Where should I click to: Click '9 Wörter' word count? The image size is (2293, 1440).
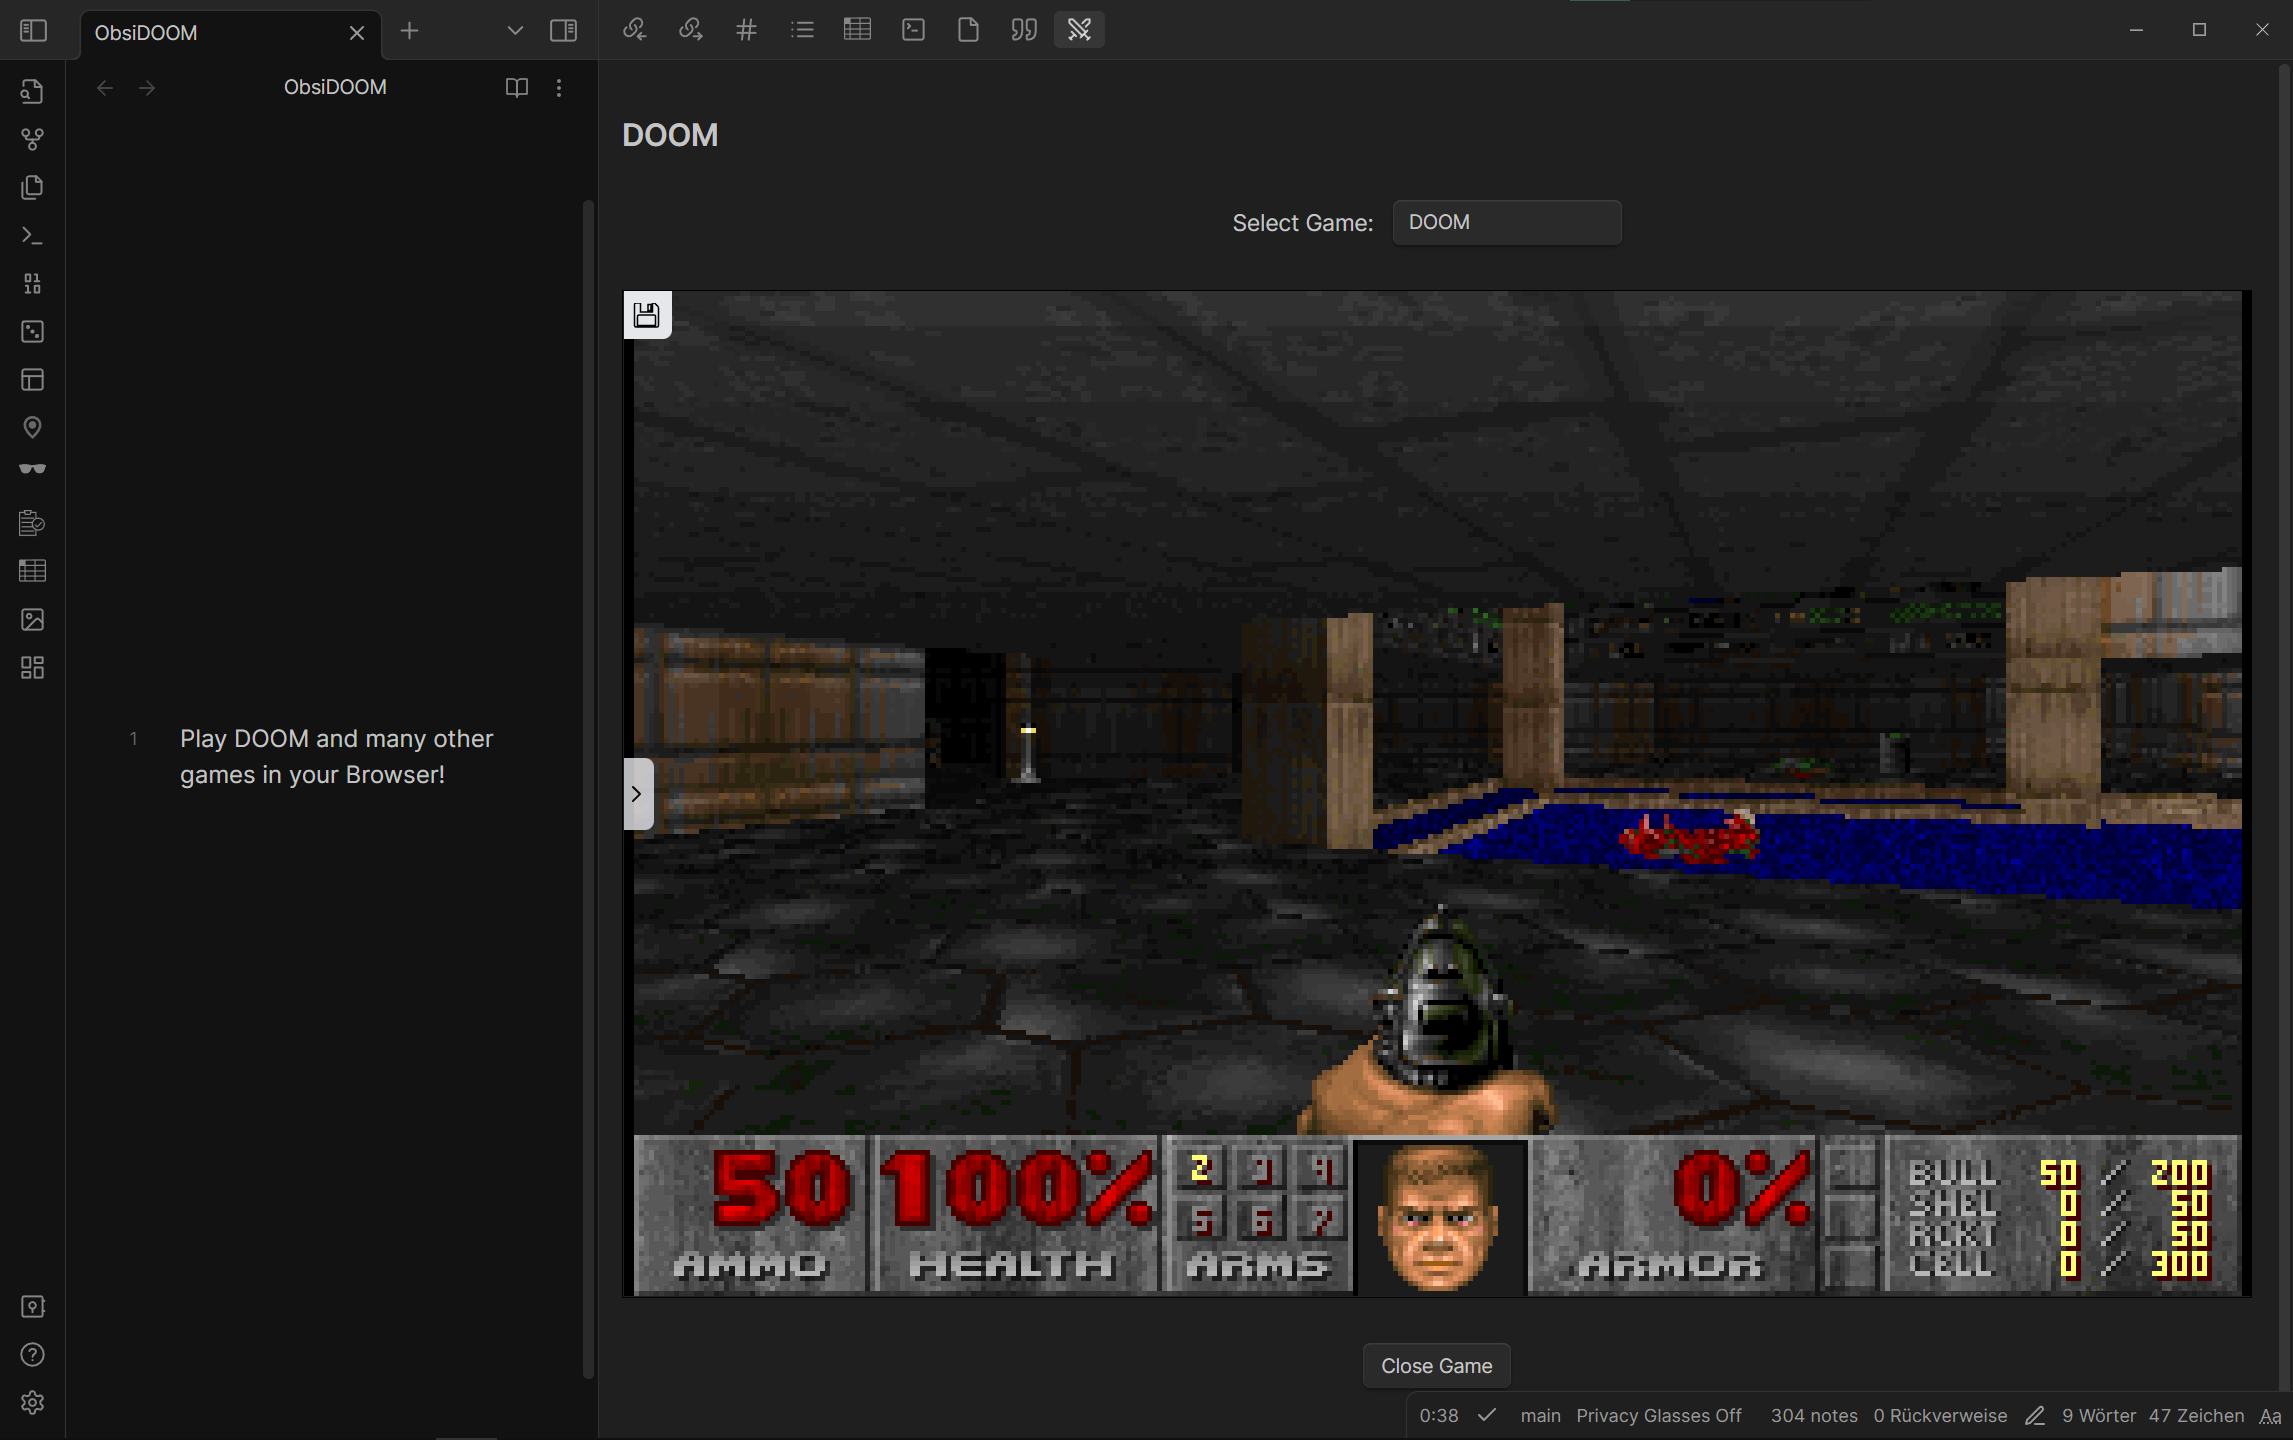tap(2099, 1416)
